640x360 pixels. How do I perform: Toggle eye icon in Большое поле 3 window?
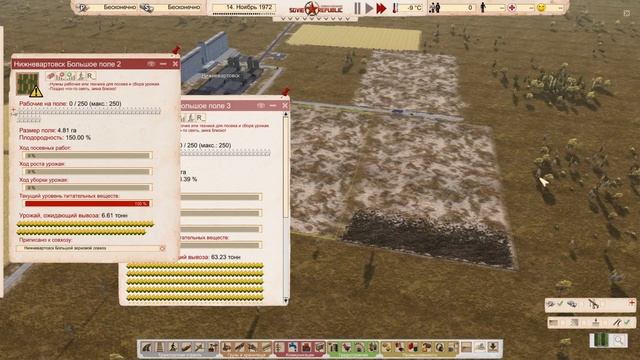pos(261,106)
